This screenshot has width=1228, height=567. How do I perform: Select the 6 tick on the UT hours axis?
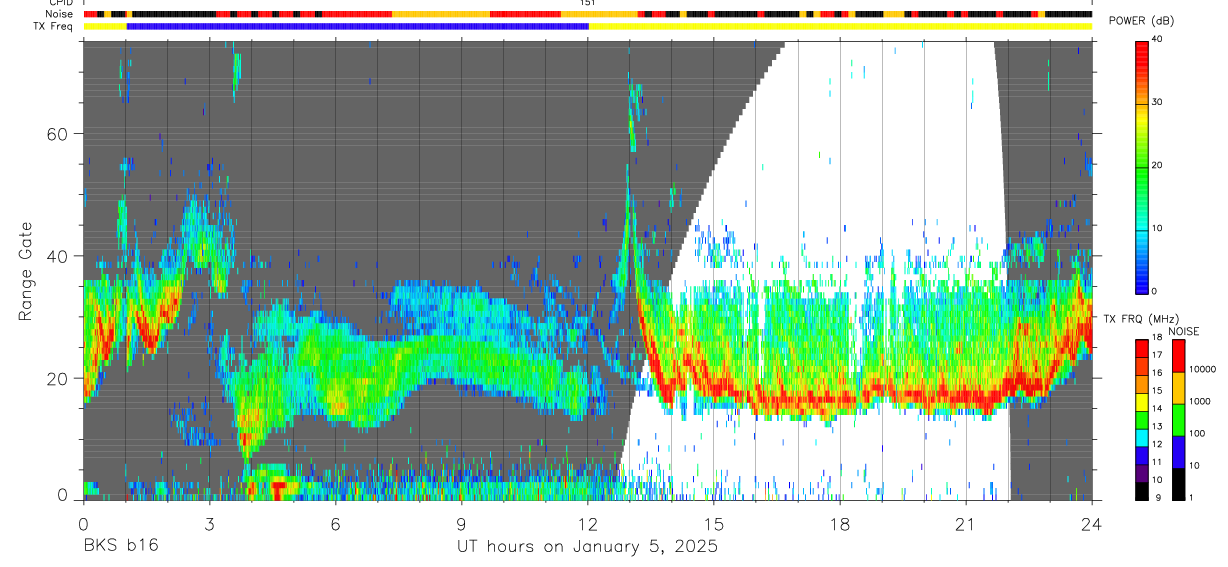[335, 523]
